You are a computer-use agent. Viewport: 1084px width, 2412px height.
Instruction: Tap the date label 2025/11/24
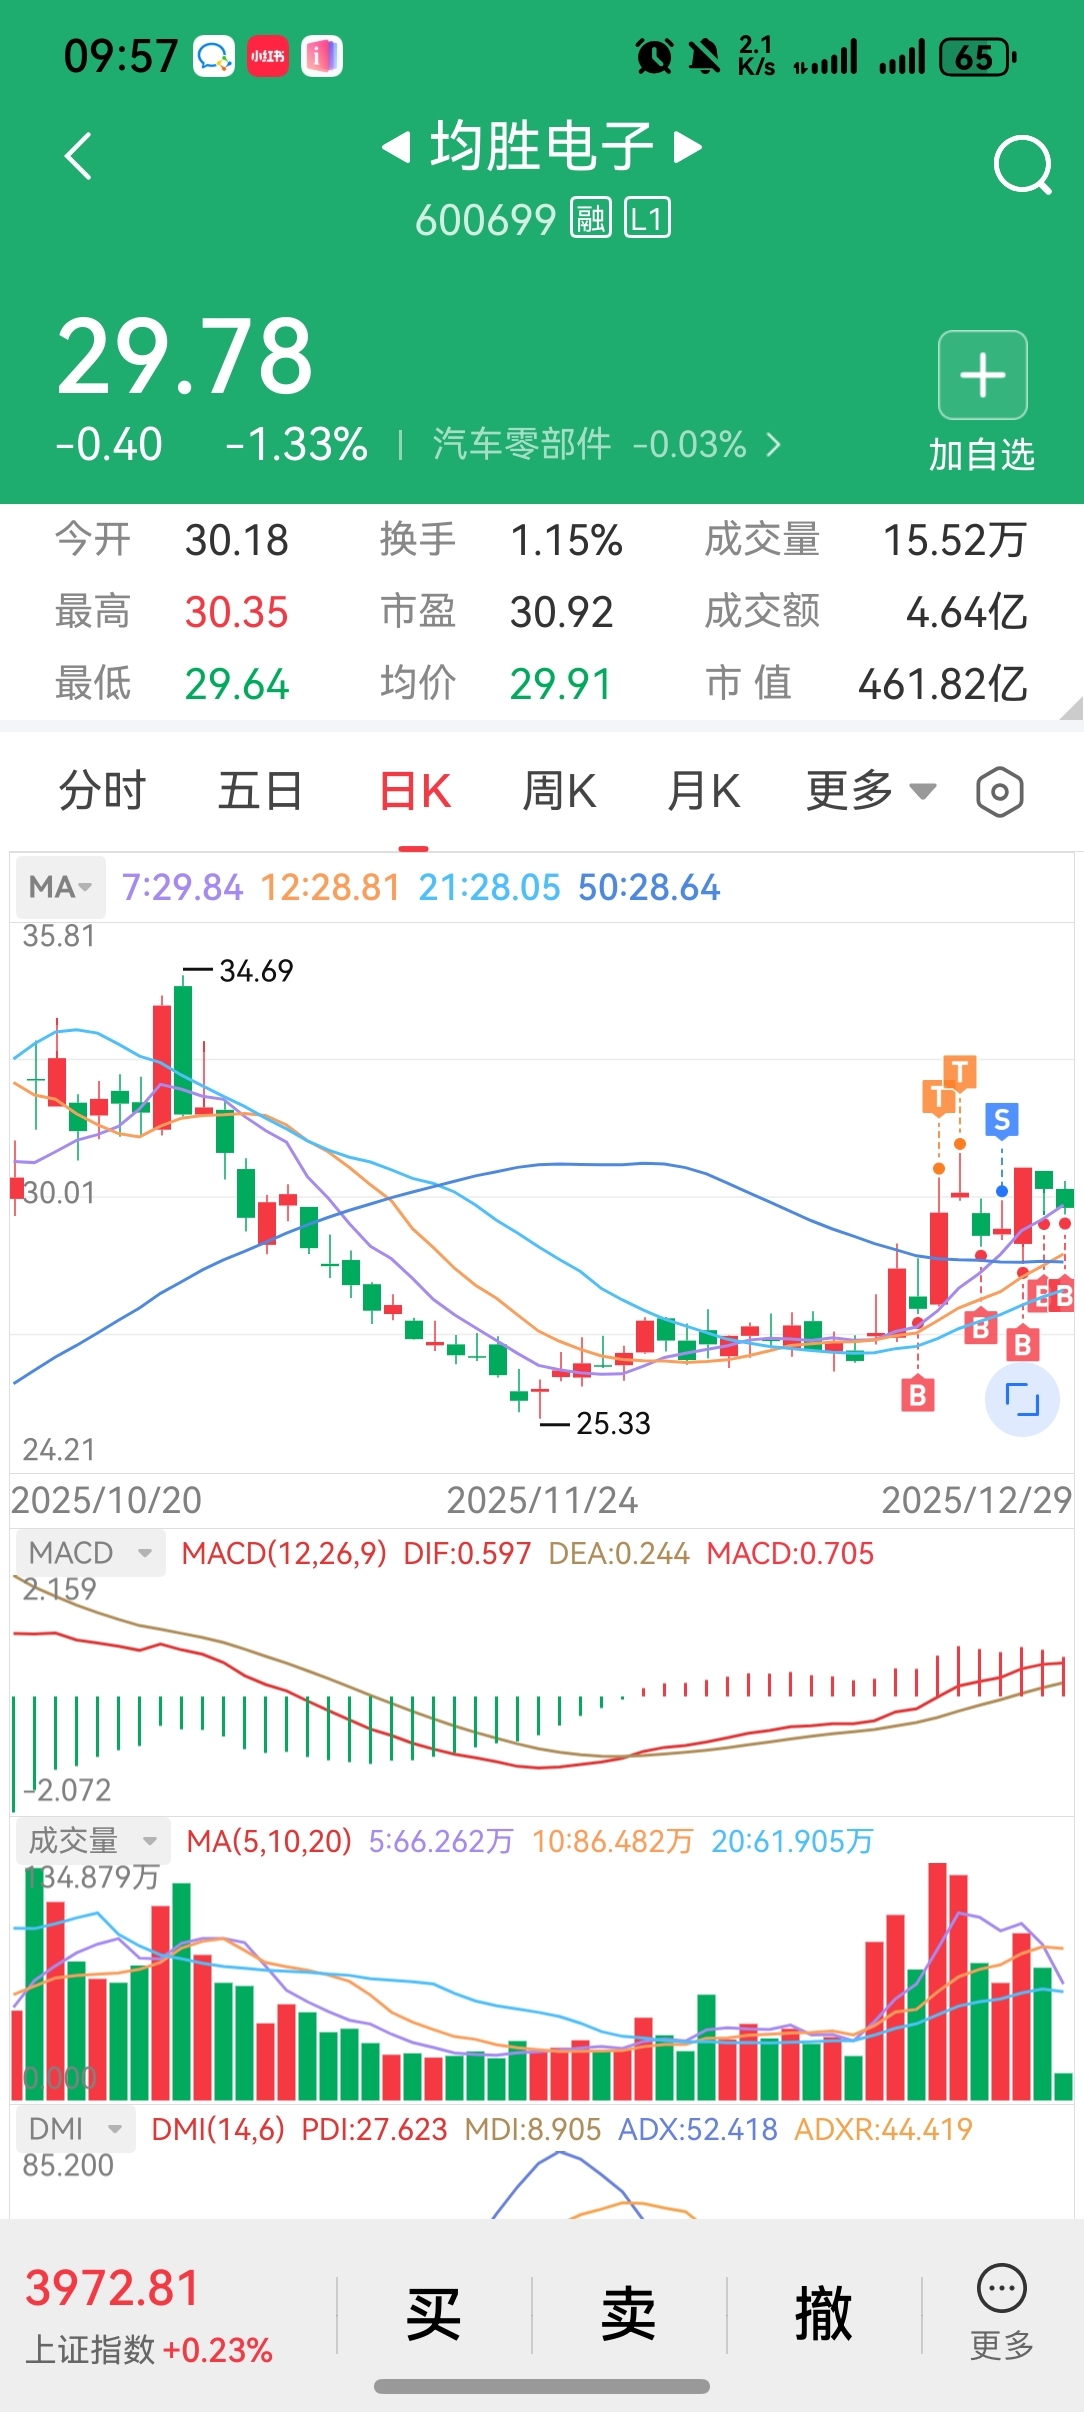[x=542, y=1500]
